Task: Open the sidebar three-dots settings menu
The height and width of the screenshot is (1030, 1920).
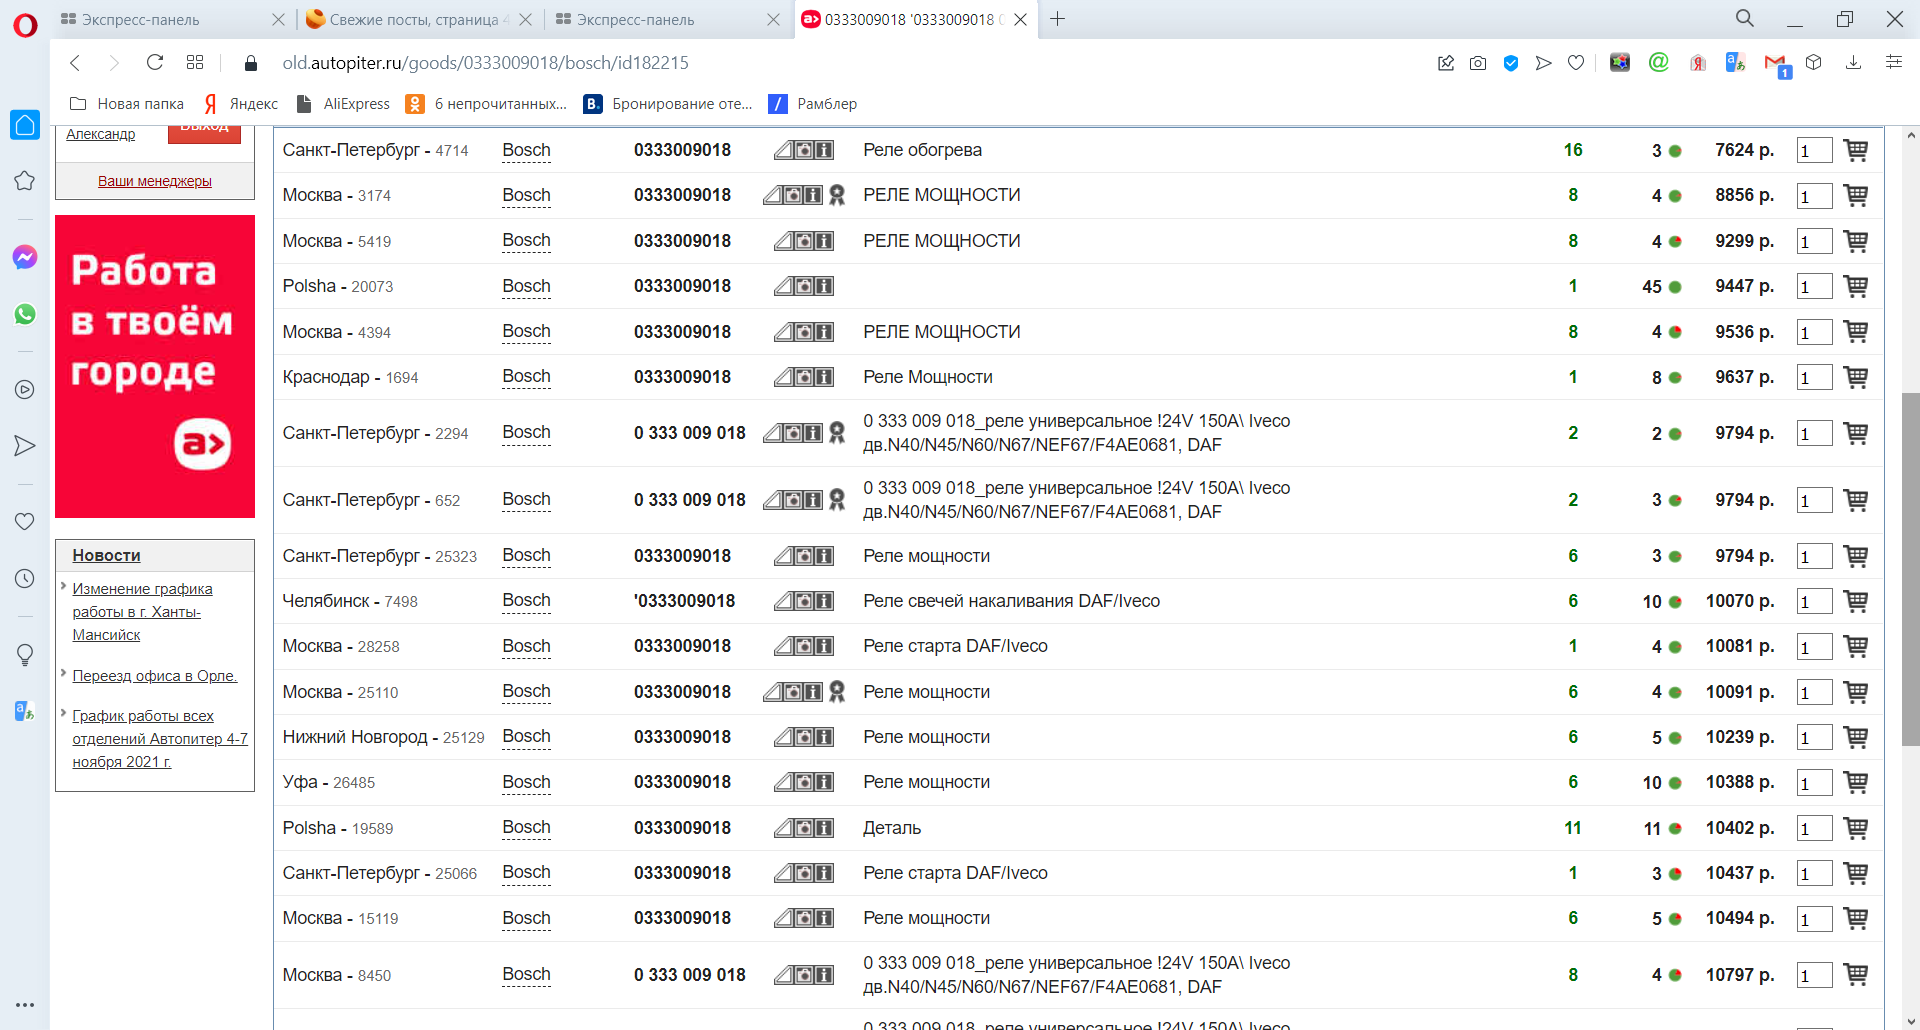Action: coord(25,1005)
